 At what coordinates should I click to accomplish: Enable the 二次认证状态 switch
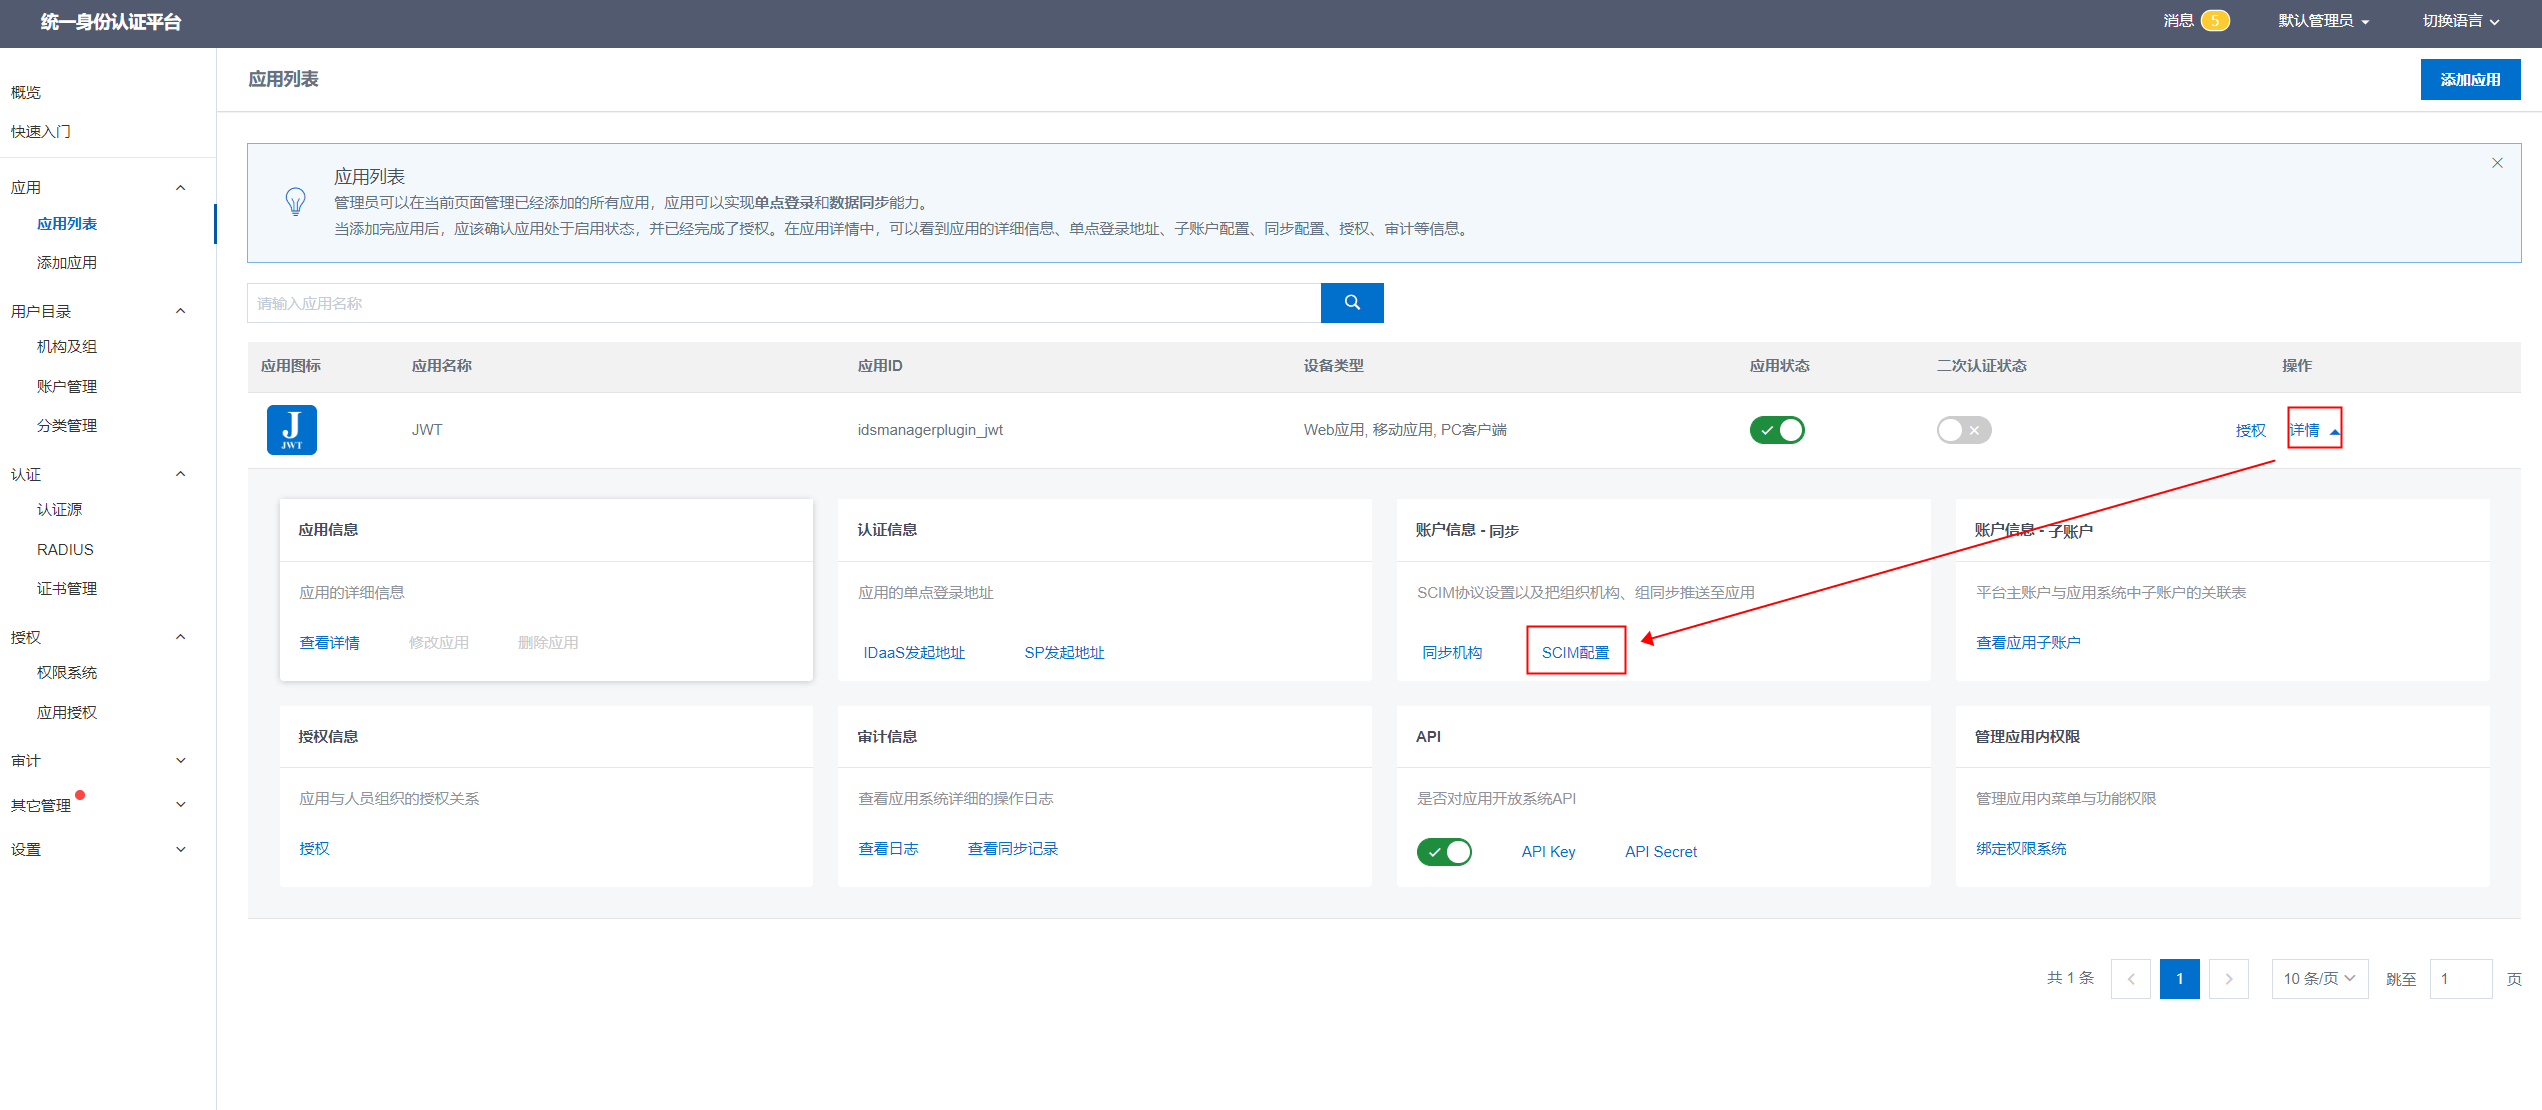click(x=1963, y=430)
